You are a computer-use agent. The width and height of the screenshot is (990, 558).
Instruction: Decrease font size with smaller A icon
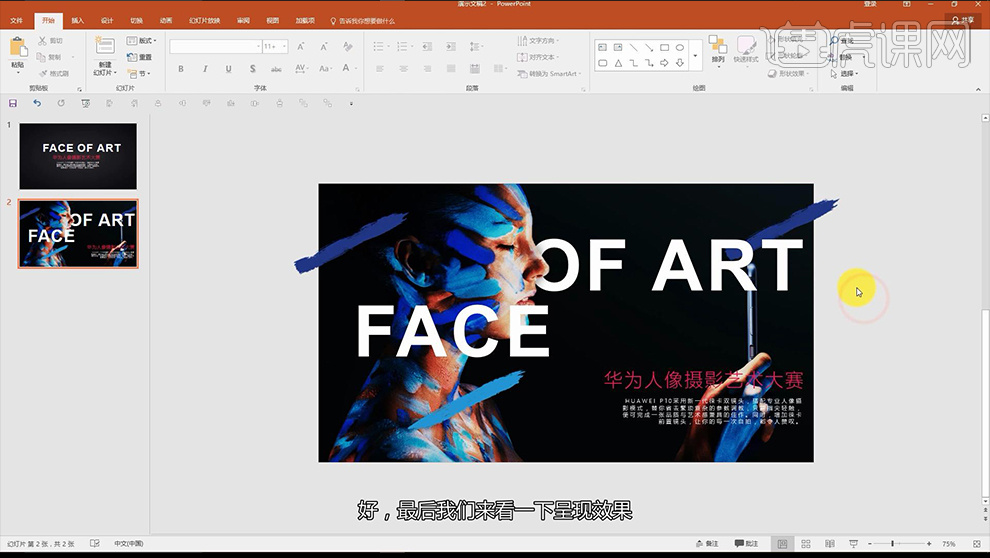pyautogui.click(x=323, y=46)
